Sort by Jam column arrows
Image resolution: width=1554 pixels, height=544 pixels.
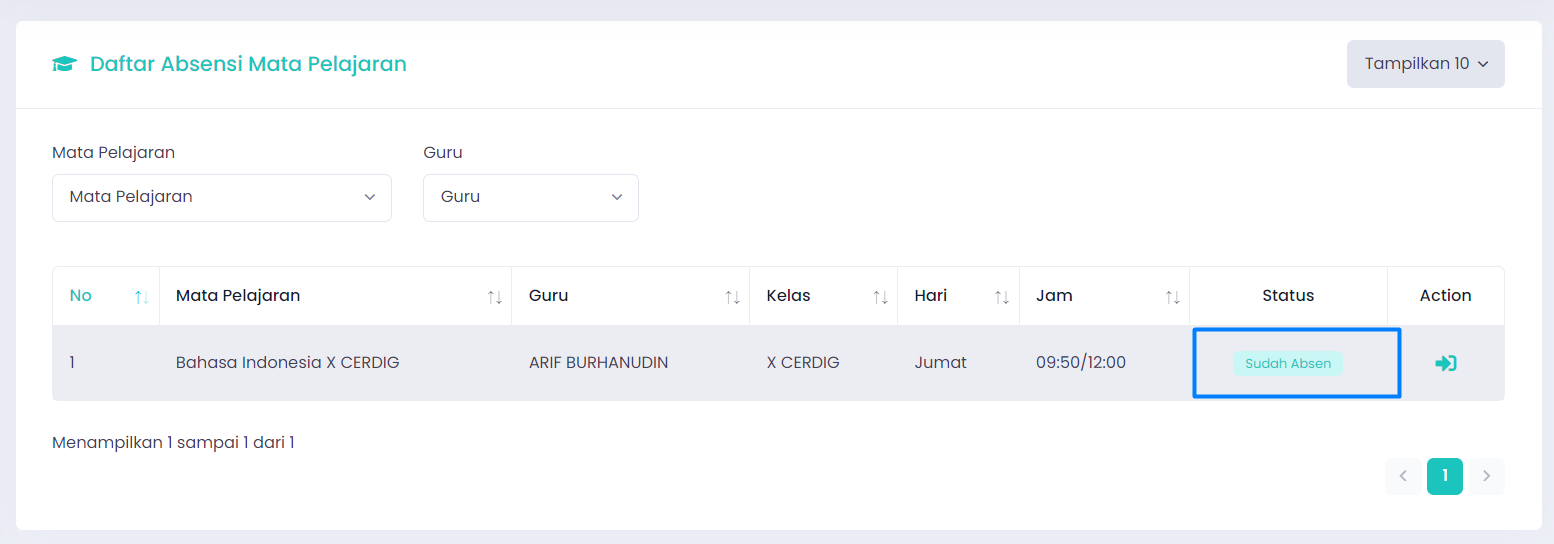click(1173, 297)
